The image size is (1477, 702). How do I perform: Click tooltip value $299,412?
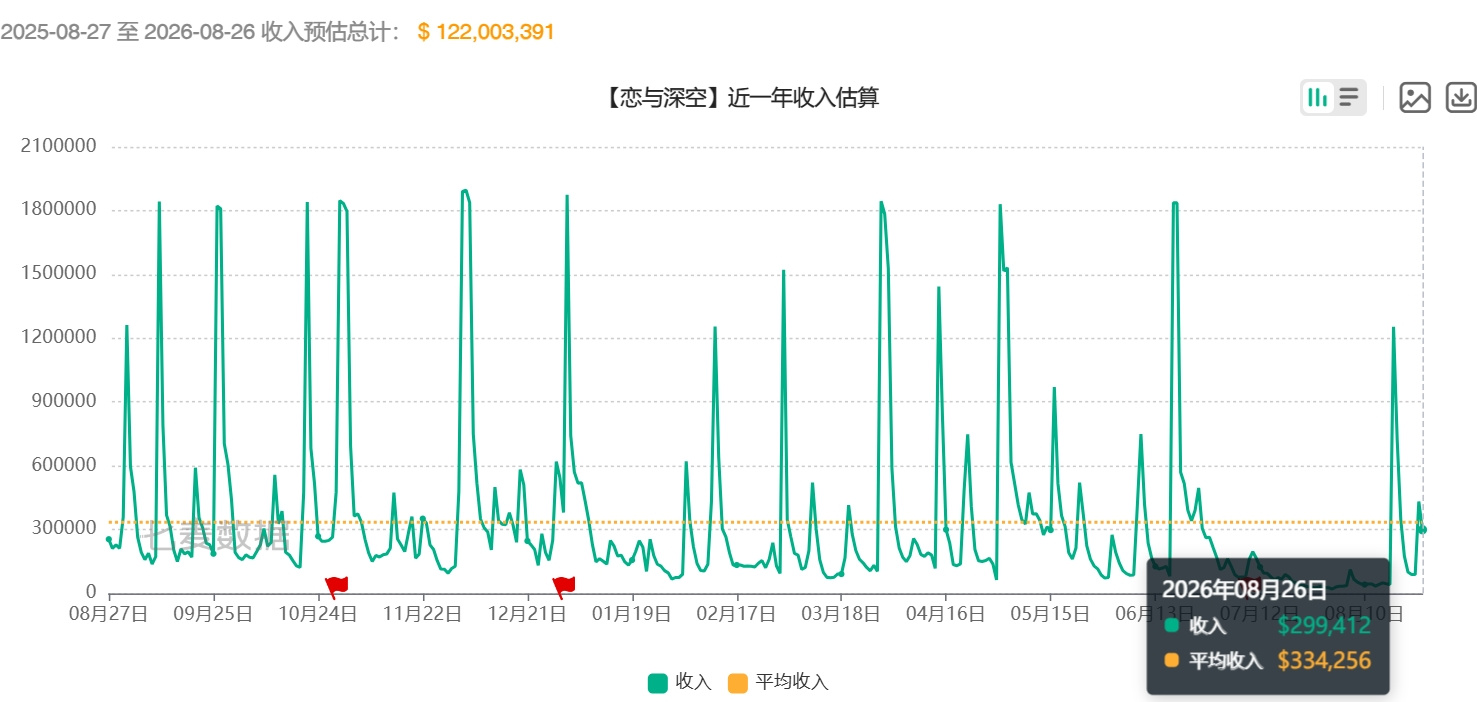pyautogui.click(x=1324, y=627)
